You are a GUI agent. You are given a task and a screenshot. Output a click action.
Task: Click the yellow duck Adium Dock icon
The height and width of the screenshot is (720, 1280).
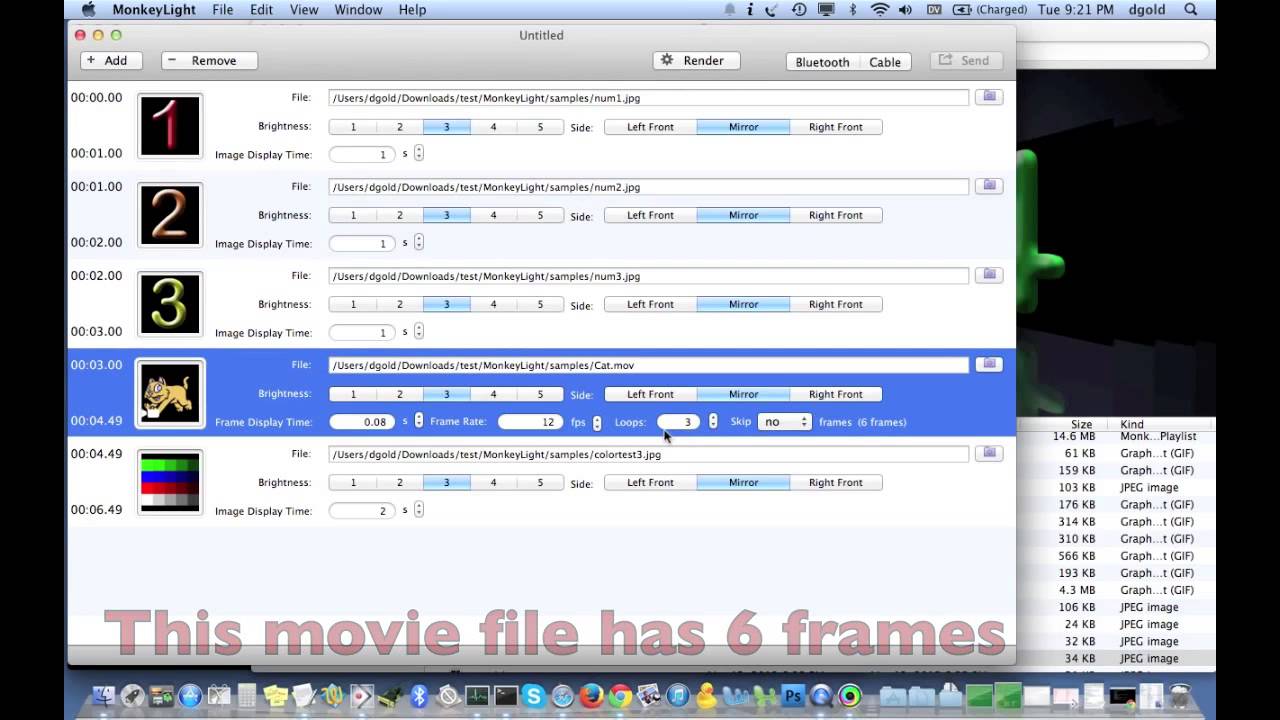pos(705,696)
